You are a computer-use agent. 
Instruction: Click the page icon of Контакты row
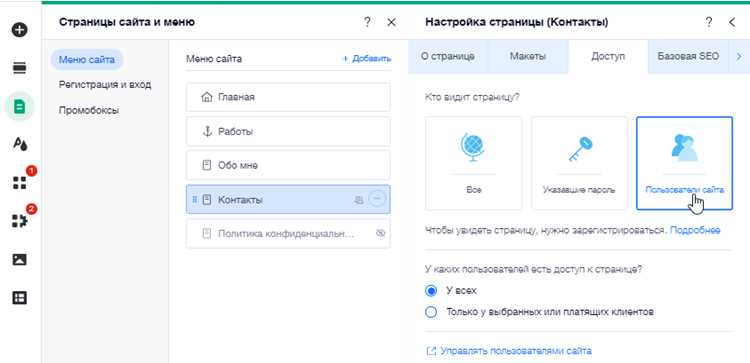(207, 199)
